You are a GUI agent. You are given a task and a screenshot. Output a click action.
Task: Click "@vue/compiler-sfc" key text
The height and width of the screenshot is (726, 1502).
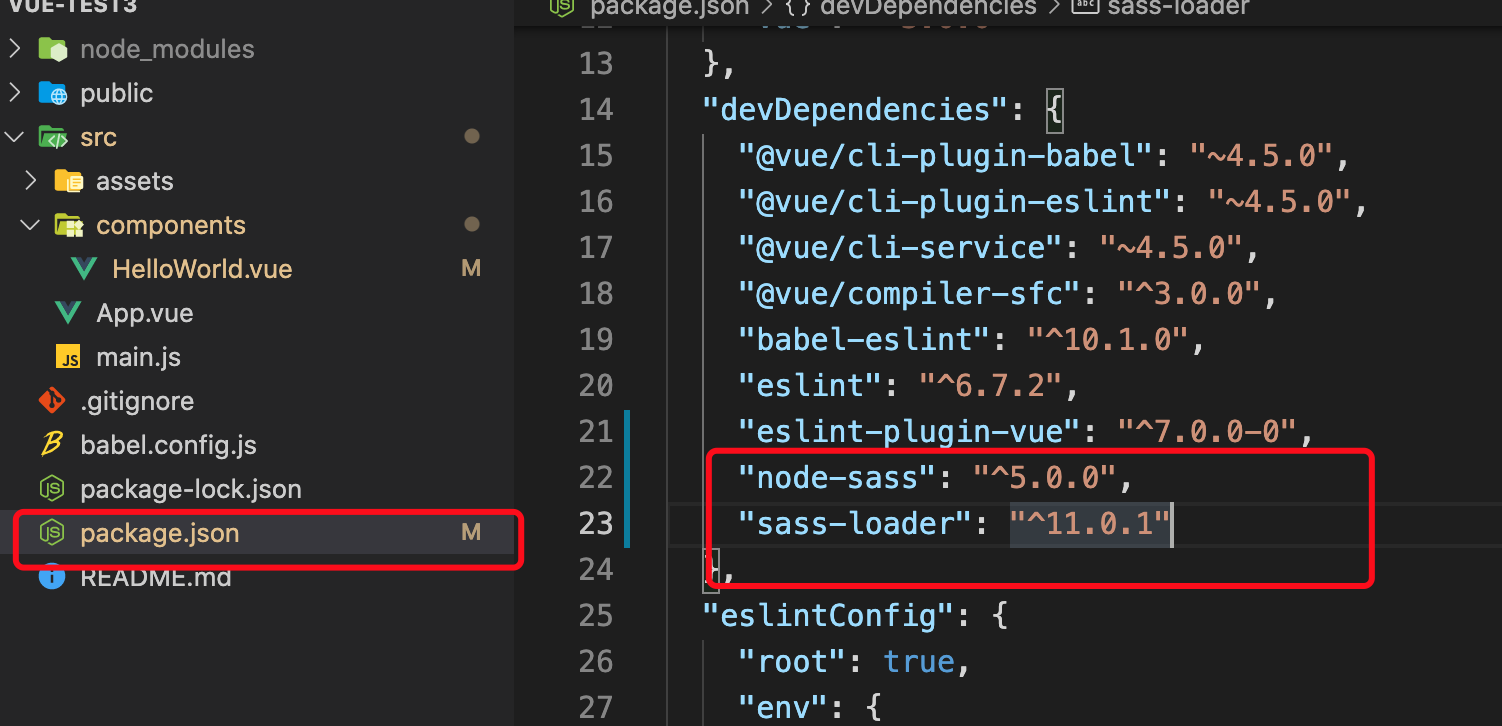pyautogui.click(x=910, y=293)
